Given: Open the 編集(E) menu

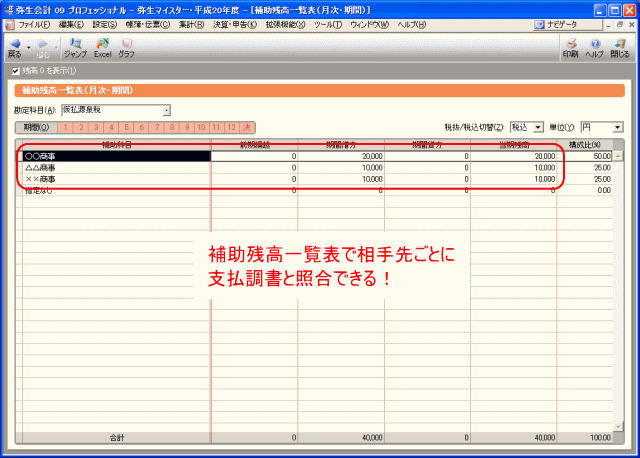Looking at the screenshot, I should [71, 25].
